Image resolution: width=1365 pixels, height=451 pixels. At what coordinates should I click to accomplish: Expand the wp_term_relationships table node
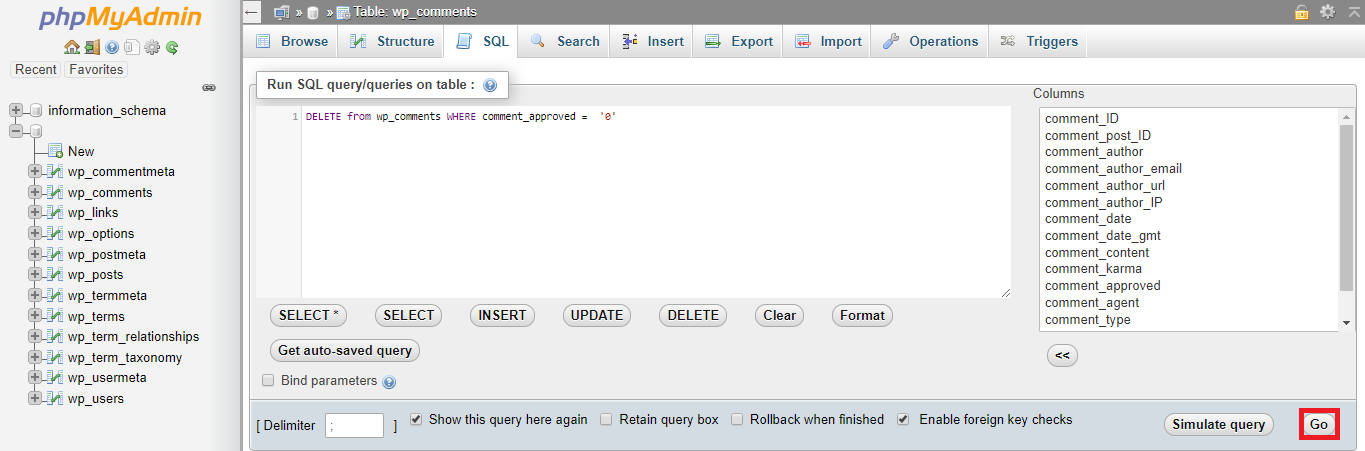tap(35, 337)
